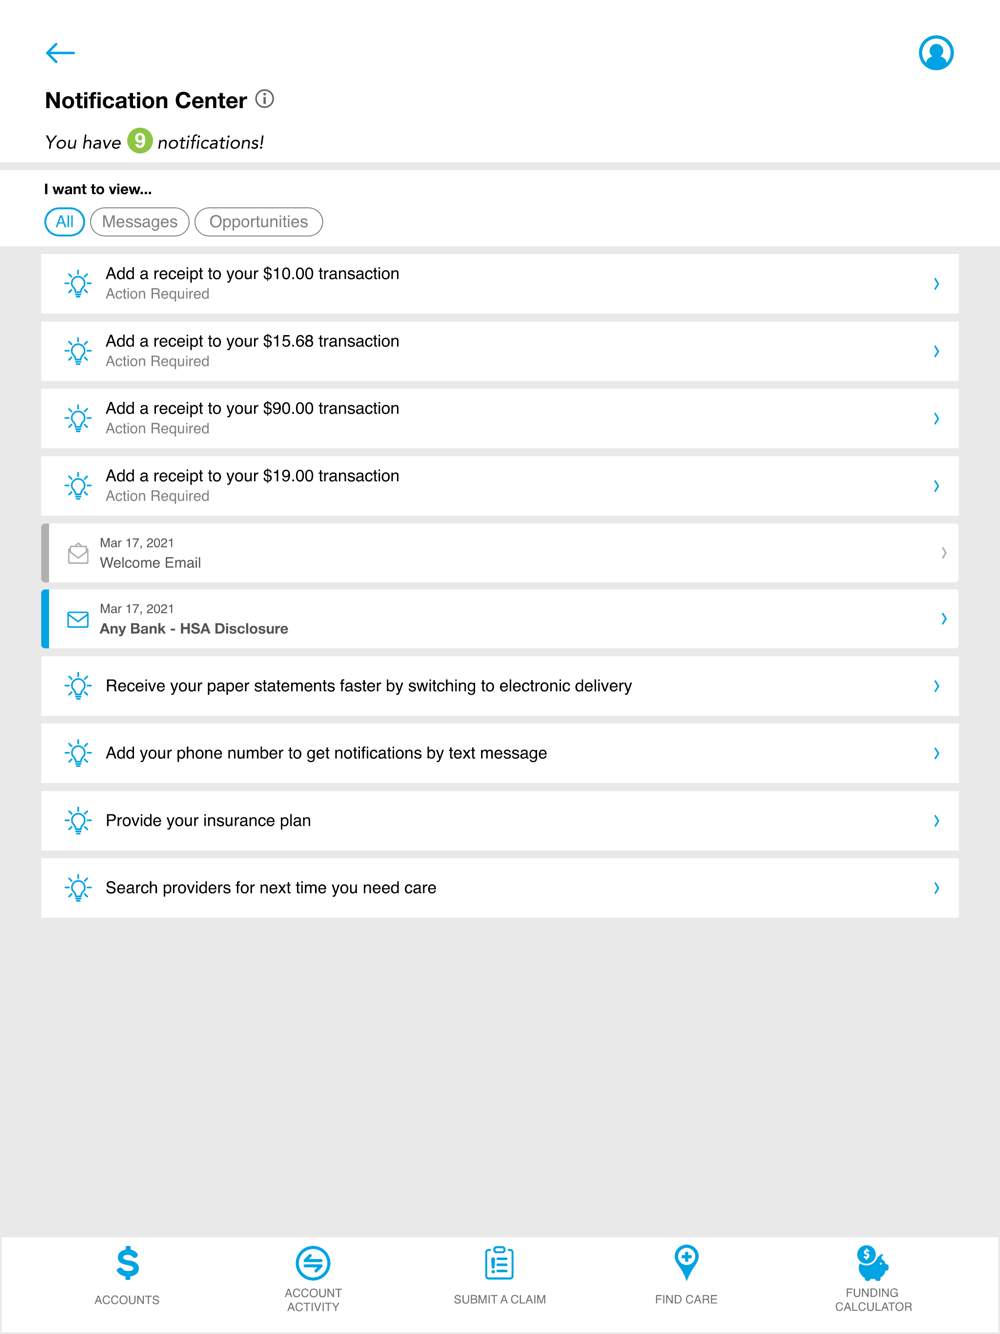
Task: Go to Account Activity icon
Action: [x=313, y=1263]
